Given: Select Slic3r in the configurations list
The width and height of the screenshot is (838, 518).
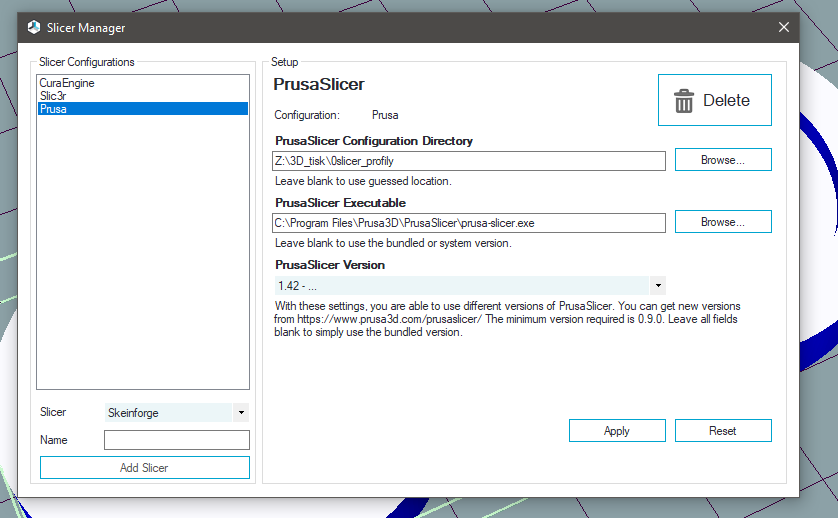Looking at the screenshot, I should [53, 96].
